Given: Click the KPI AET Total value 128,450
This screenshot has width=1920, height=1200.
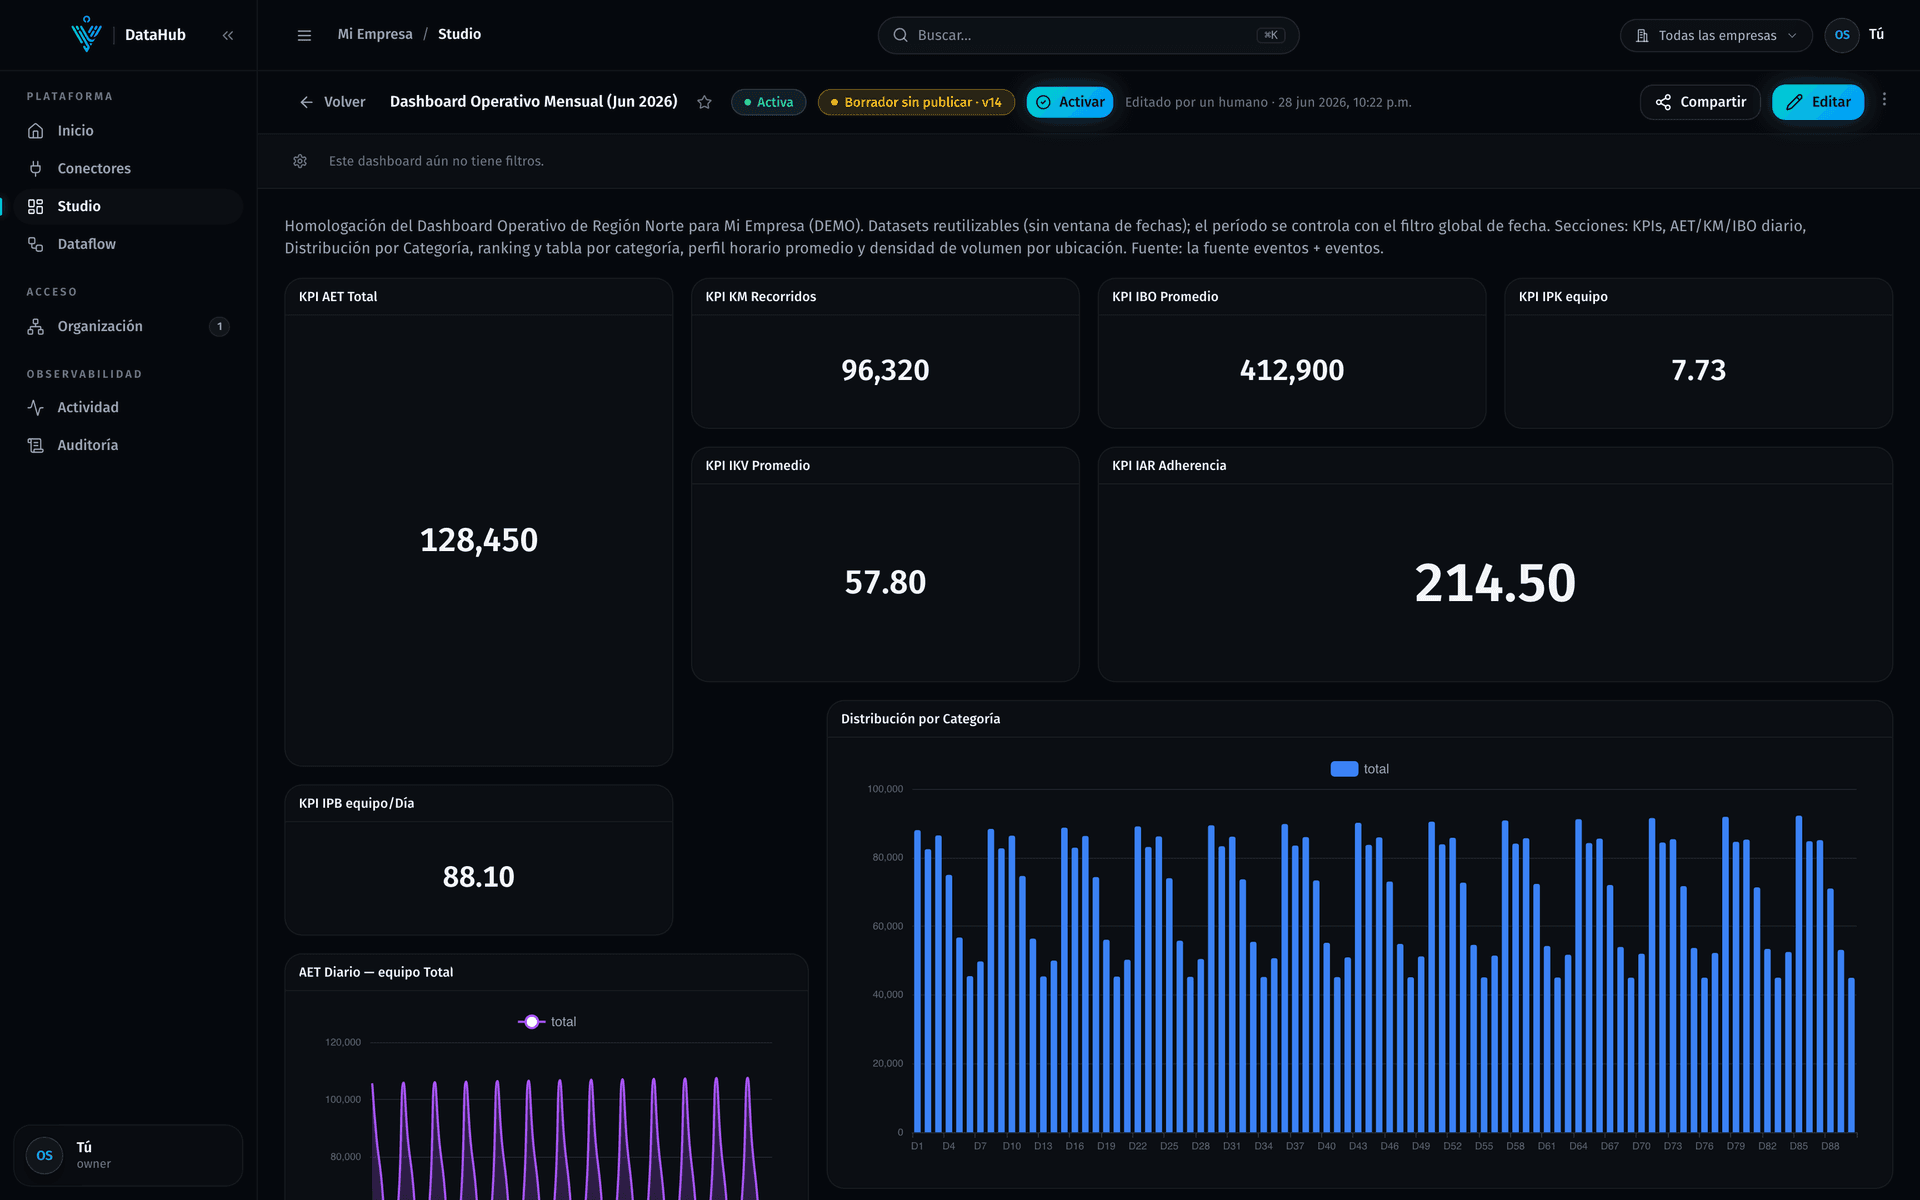Looking at the screenshot, I should tap(478, 540).
